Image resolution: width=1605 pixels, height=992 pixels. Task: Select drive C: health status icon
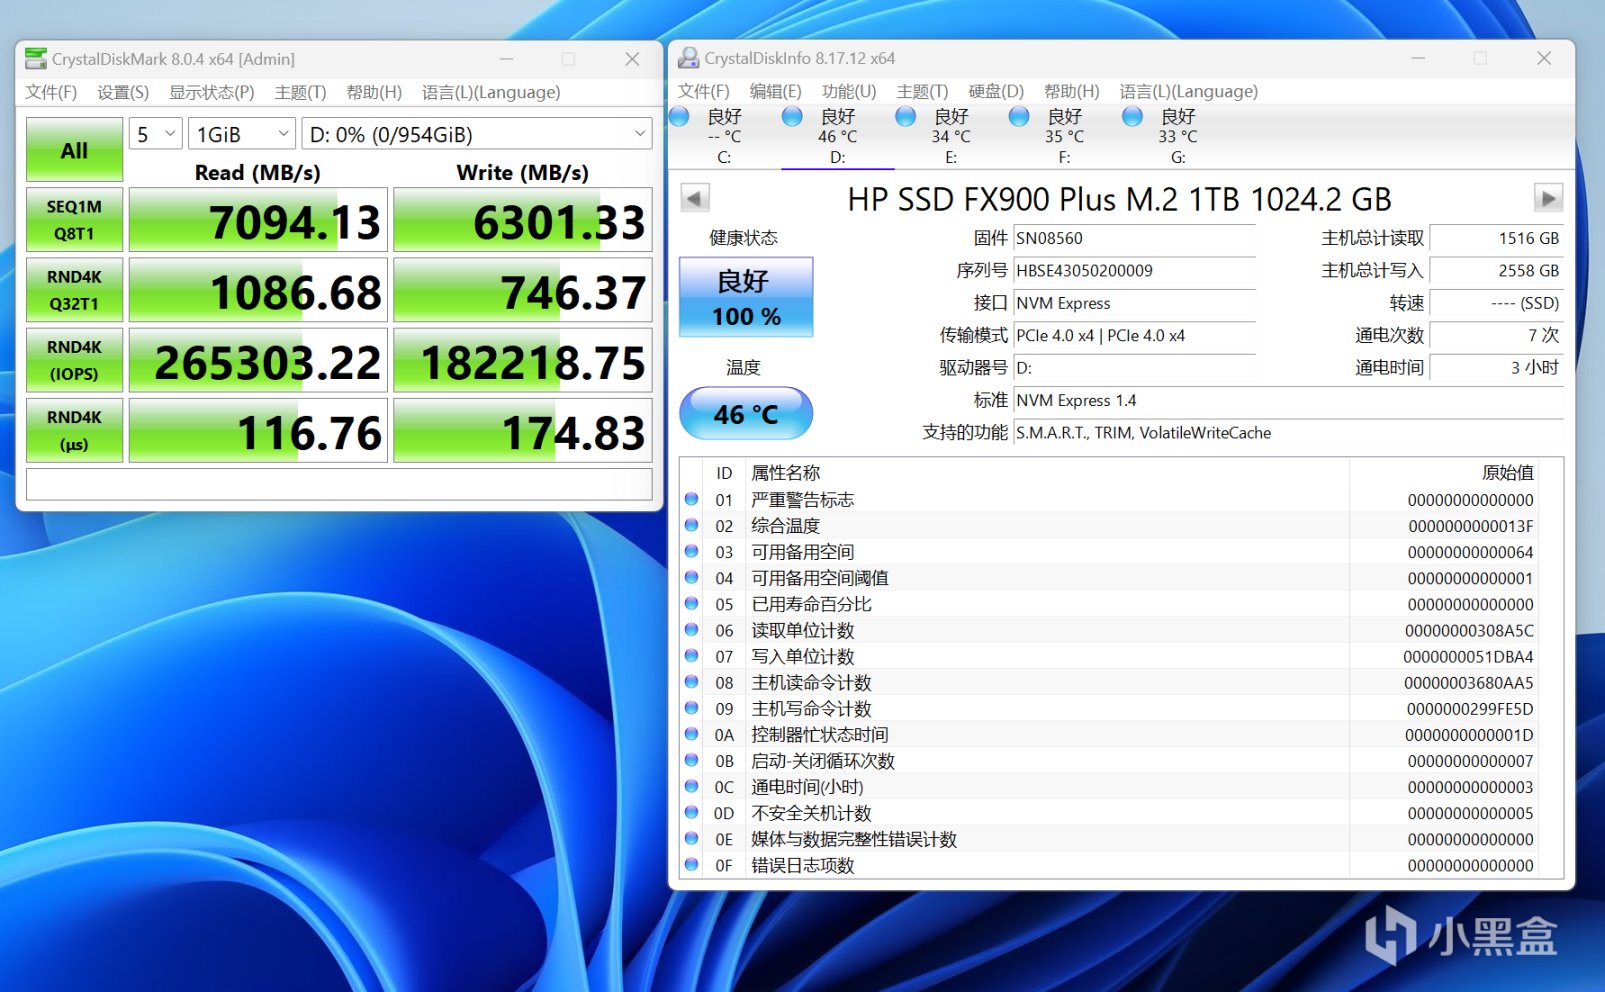[680, 117]
